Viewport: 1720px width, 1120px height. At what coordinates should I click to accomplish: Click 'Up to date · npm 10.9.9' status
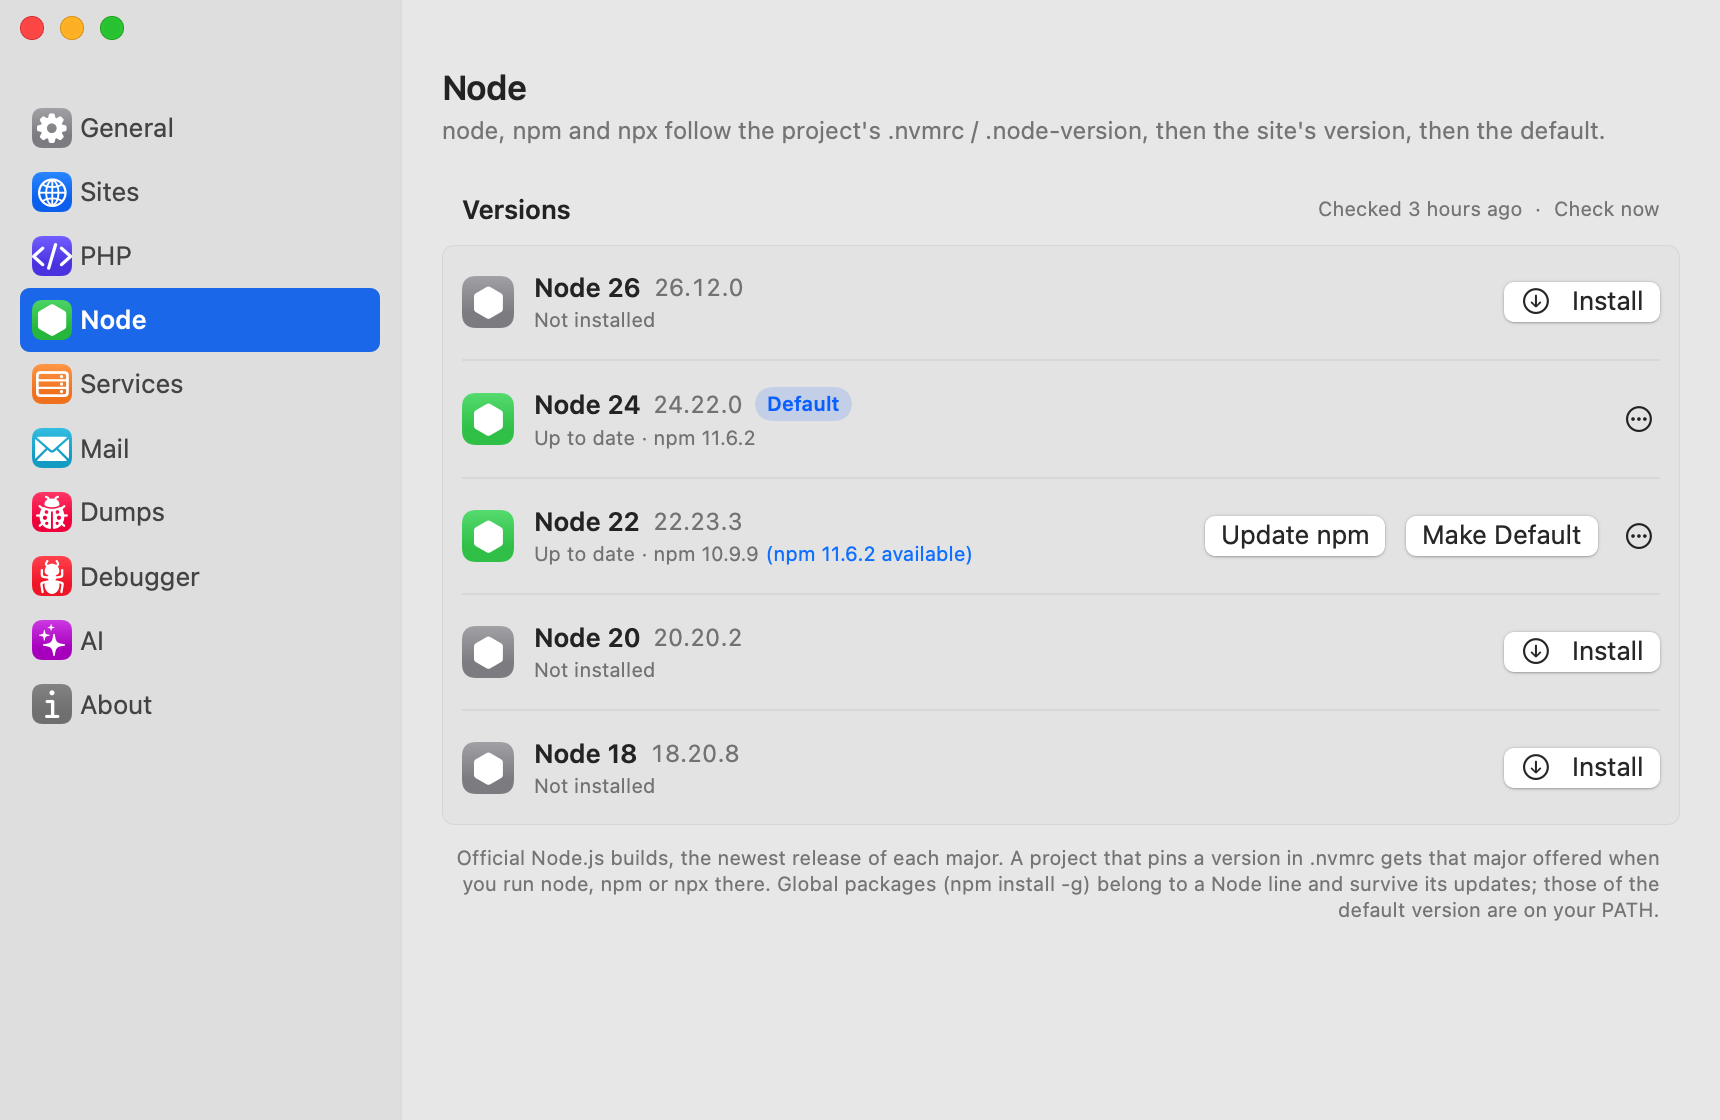646,554
